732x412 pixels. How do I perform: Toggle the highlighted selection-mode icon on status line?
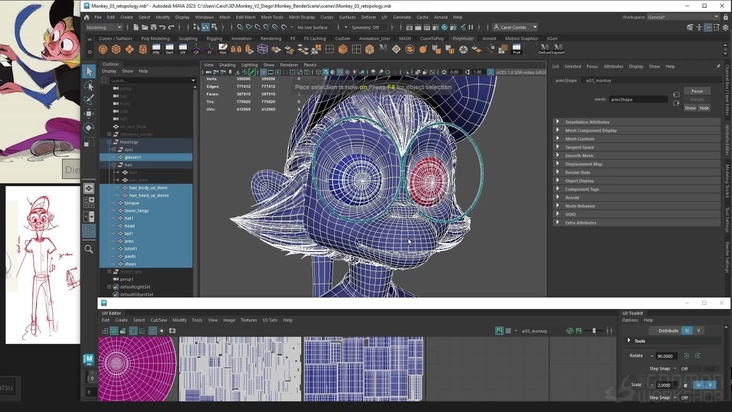(205, 28)
